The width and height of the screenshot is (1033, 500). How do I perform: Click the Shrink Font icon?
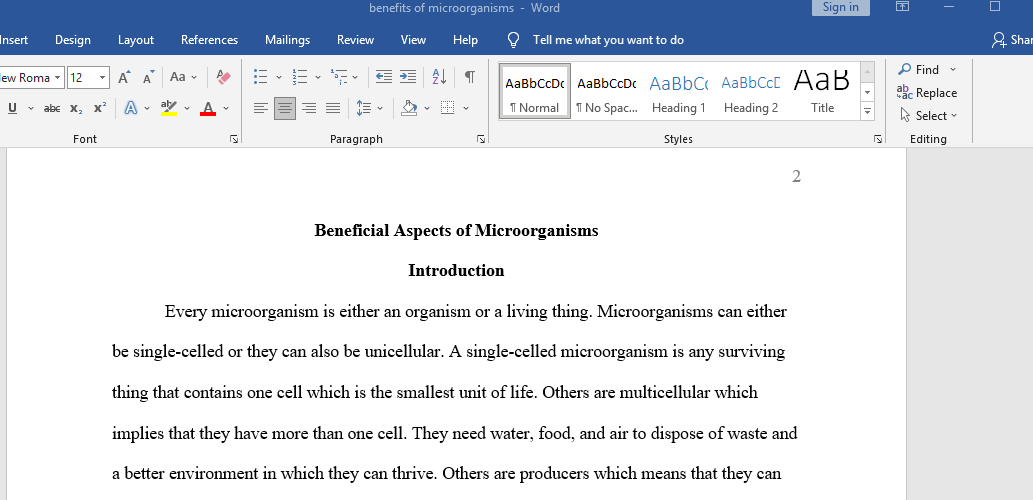pos(149,77)
